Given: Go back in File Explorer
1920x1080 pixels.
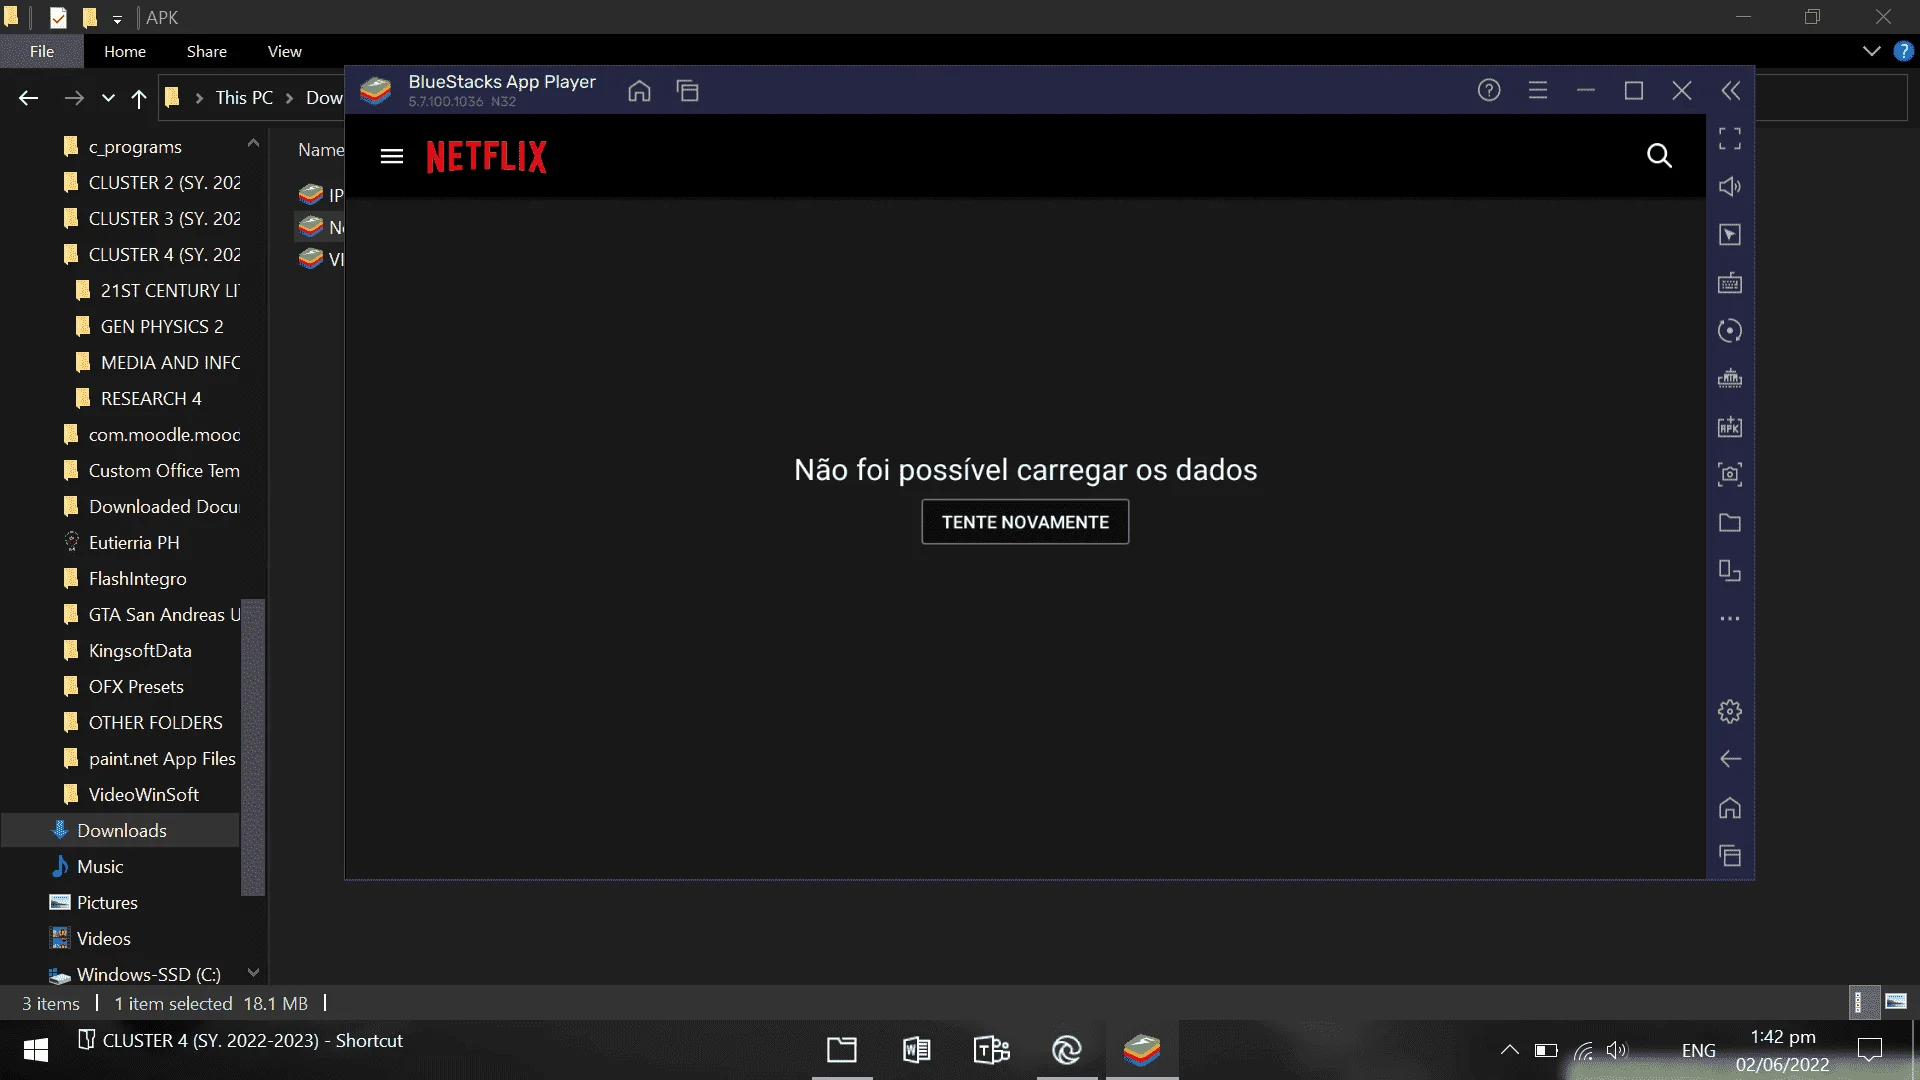Looking at the screenshot, I should pos(28,98).
